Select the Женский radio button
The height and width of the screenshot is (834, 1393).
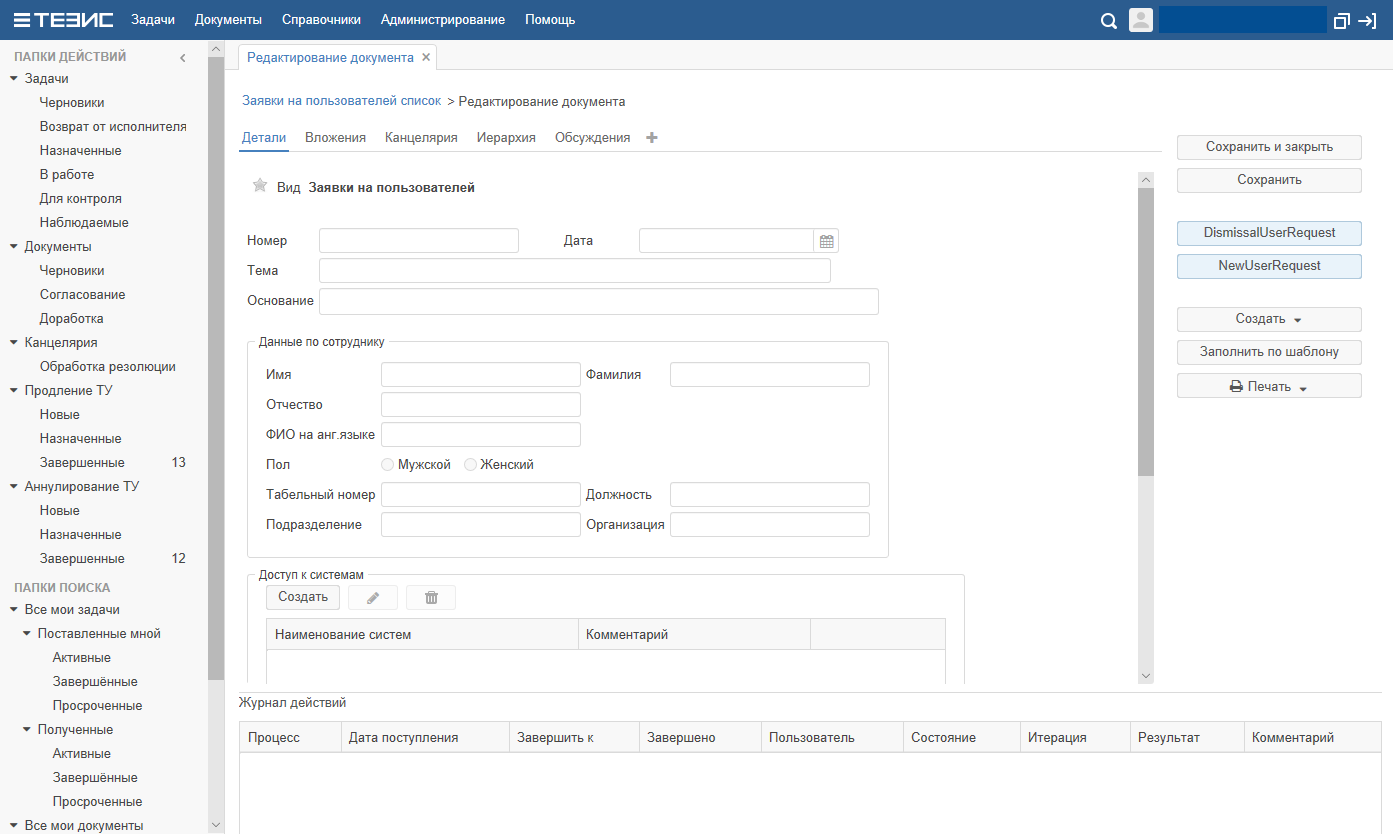(x=470, y=465)
